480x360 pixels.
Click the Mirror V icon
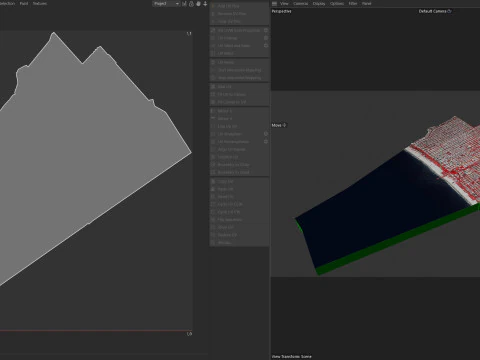point(213,119)
